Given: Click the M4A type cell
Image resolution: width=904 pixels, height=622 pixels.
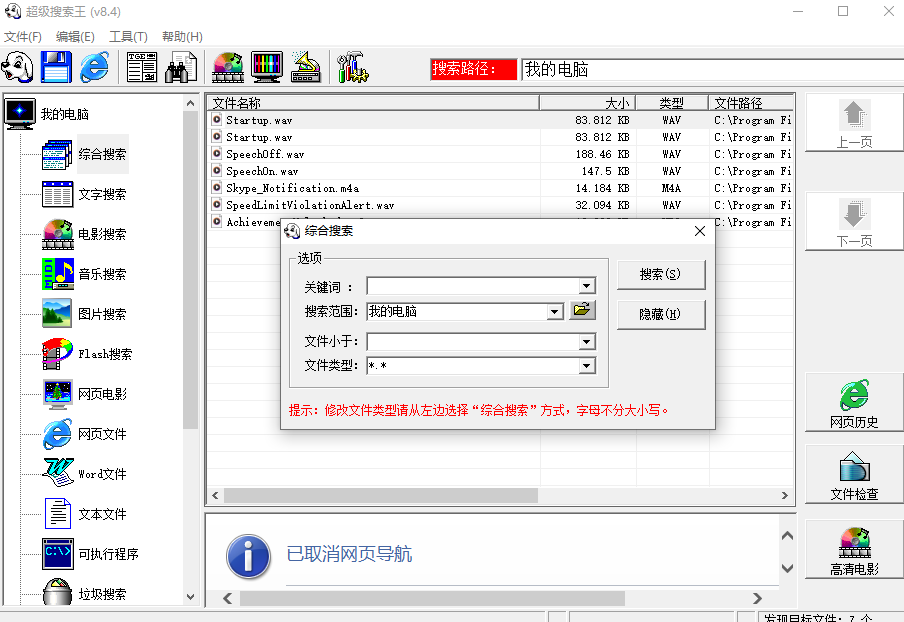Looking at the screenshot, I should 671,189.
